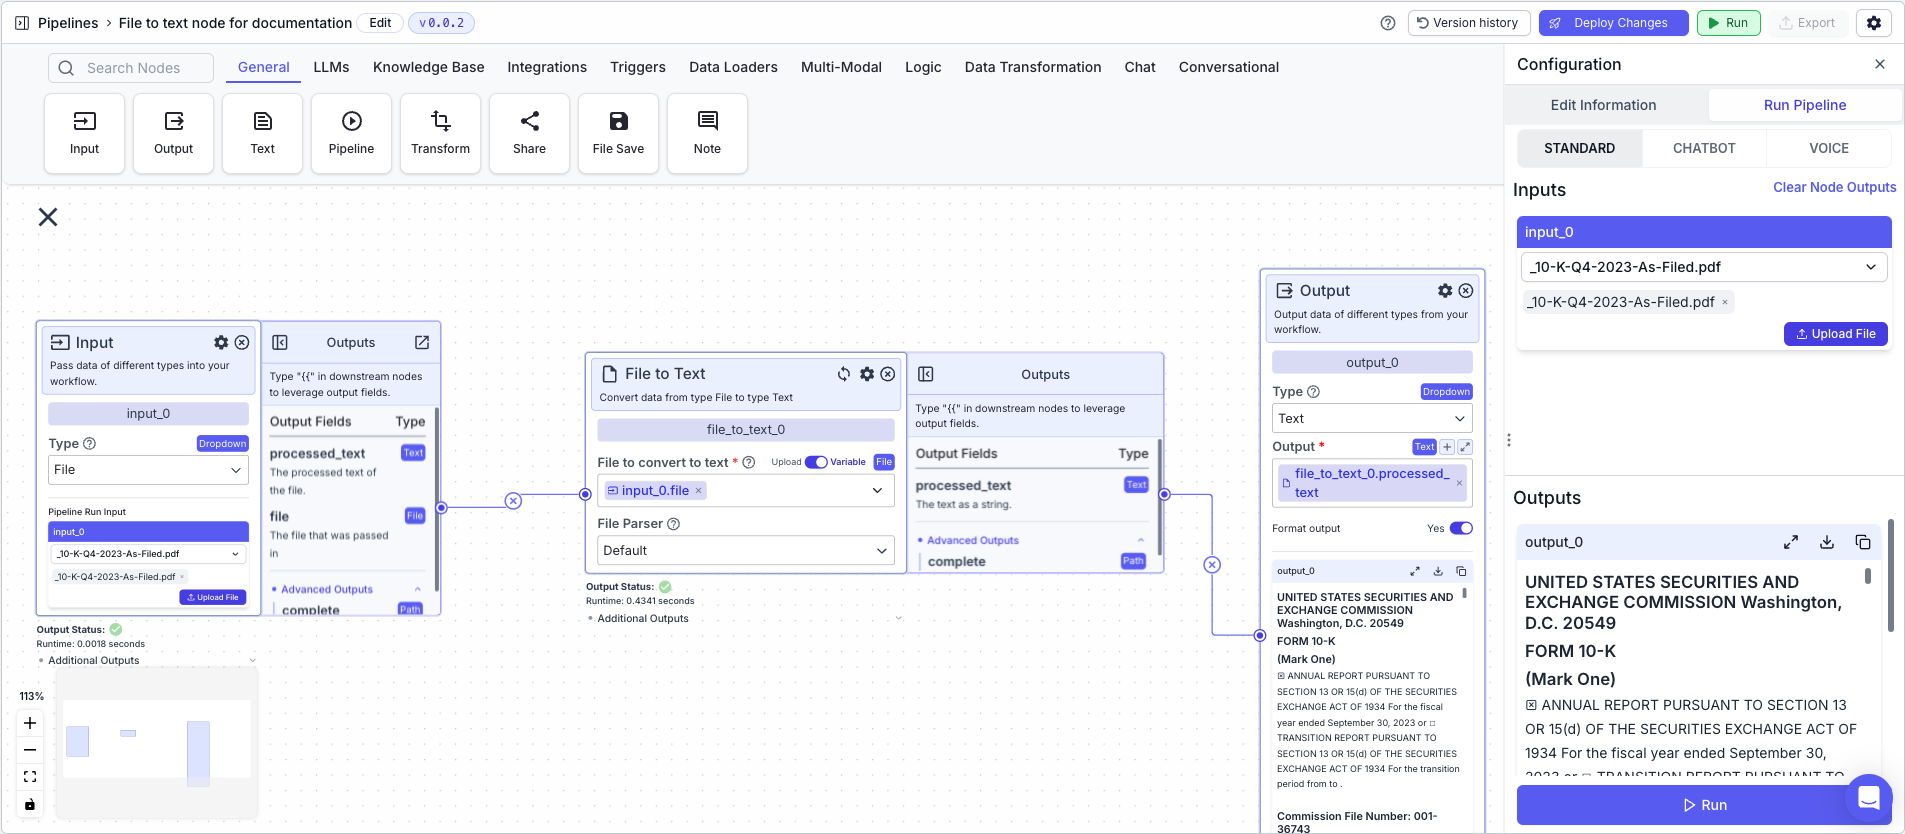
Task: Expand Additional Outputs under File to Text
Action: (745, 618)
